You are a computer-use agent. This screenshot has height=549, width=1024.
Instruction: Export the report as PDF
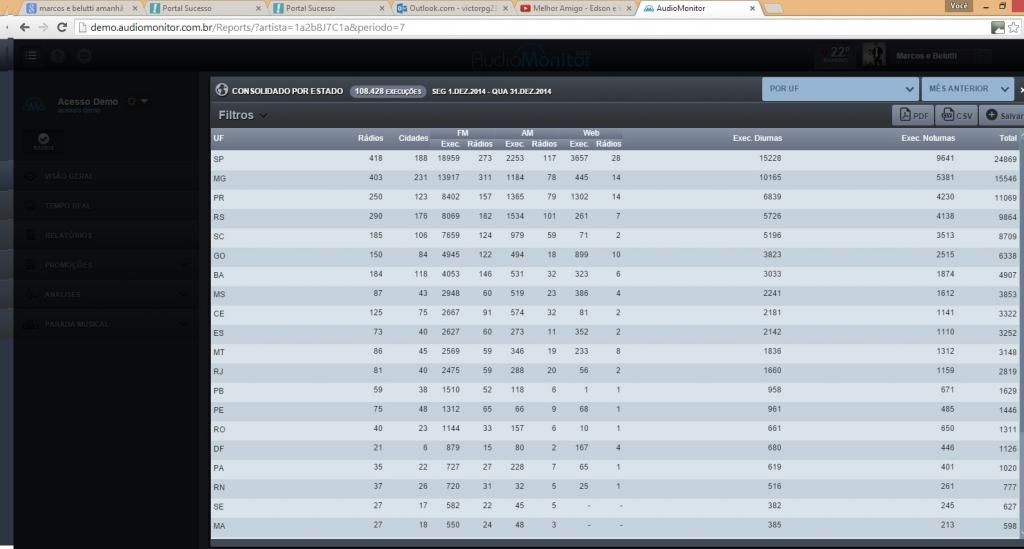point(912,116)
